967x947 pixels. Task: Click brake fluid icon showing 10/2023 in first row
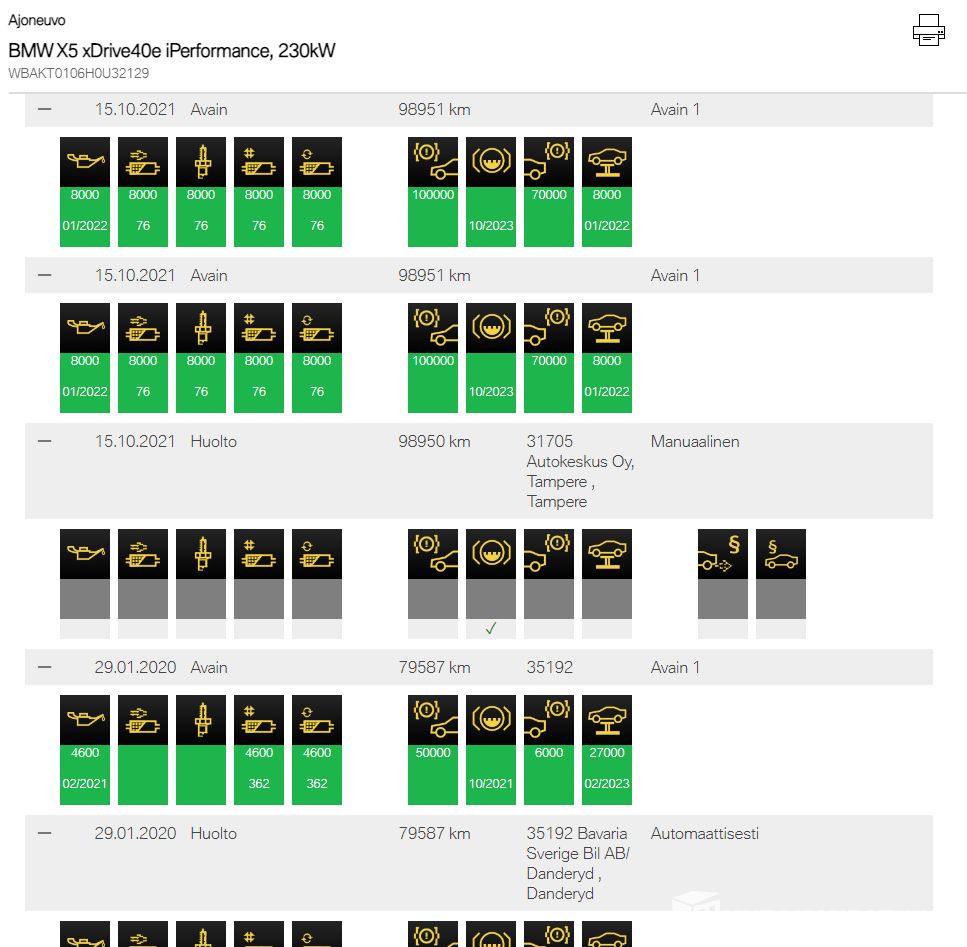491,162
